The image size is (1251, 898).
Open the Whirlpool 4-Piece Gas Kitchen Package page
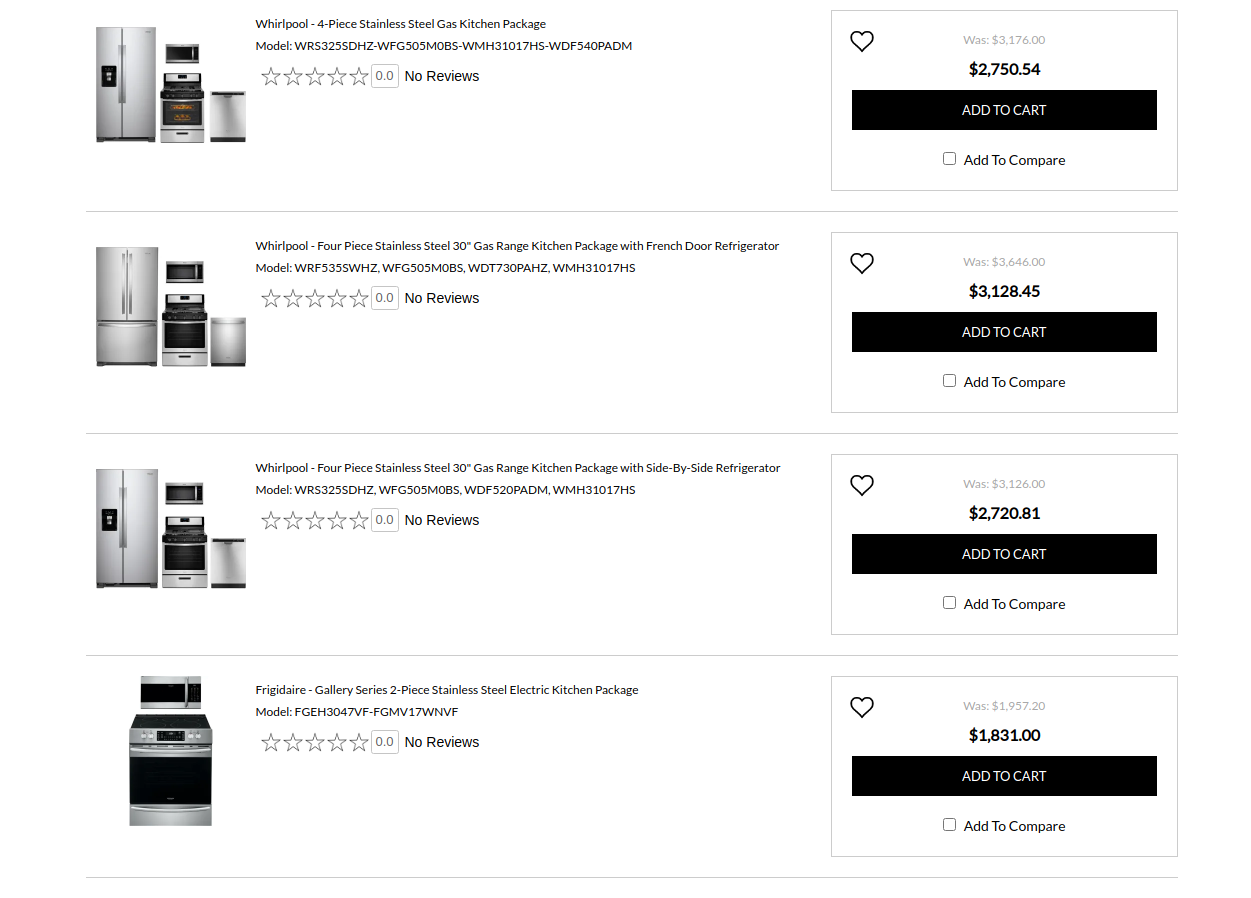coord(400,23)
